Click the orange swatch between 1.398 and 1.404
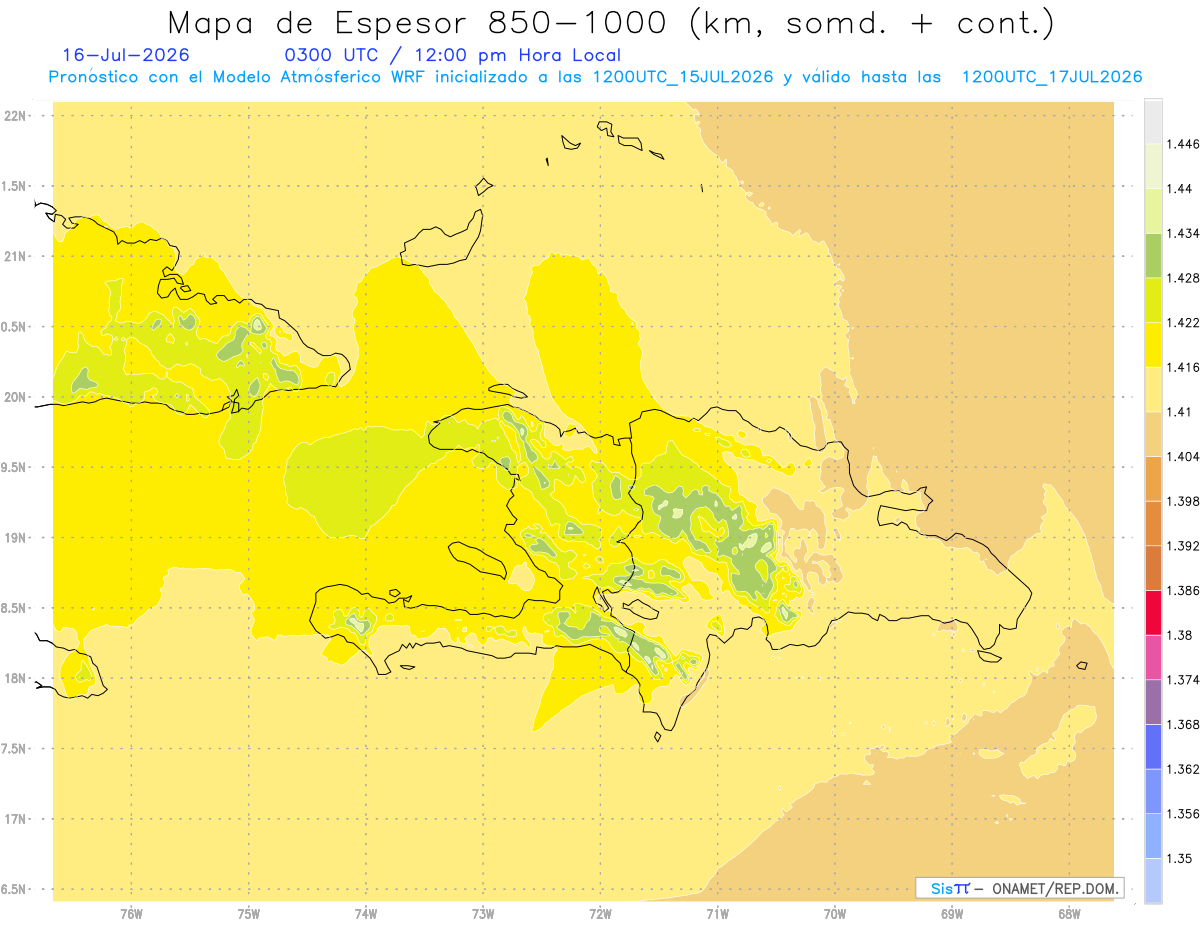This screenshot has width=1200, height=927. tap(1153, 478)
